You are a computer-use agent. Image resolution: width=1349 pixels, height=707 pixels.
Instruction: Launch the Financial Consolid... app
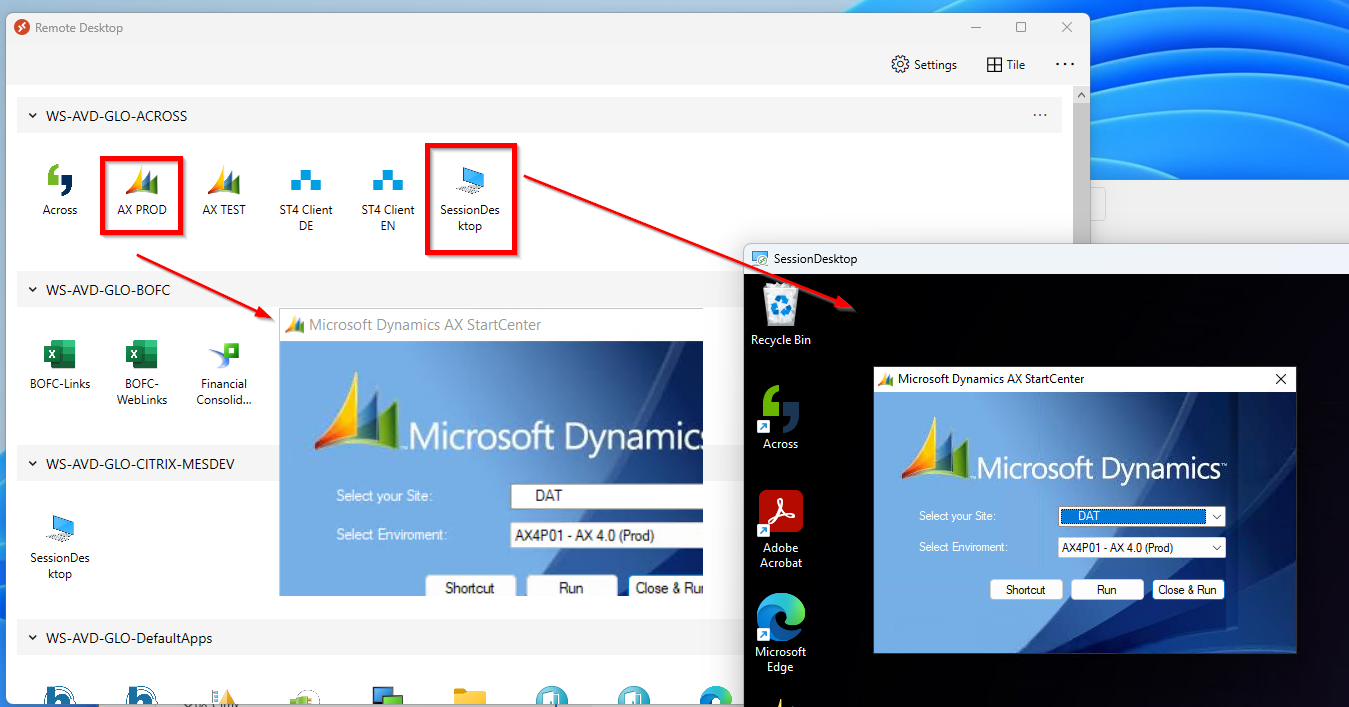click(x=224, y=373)
